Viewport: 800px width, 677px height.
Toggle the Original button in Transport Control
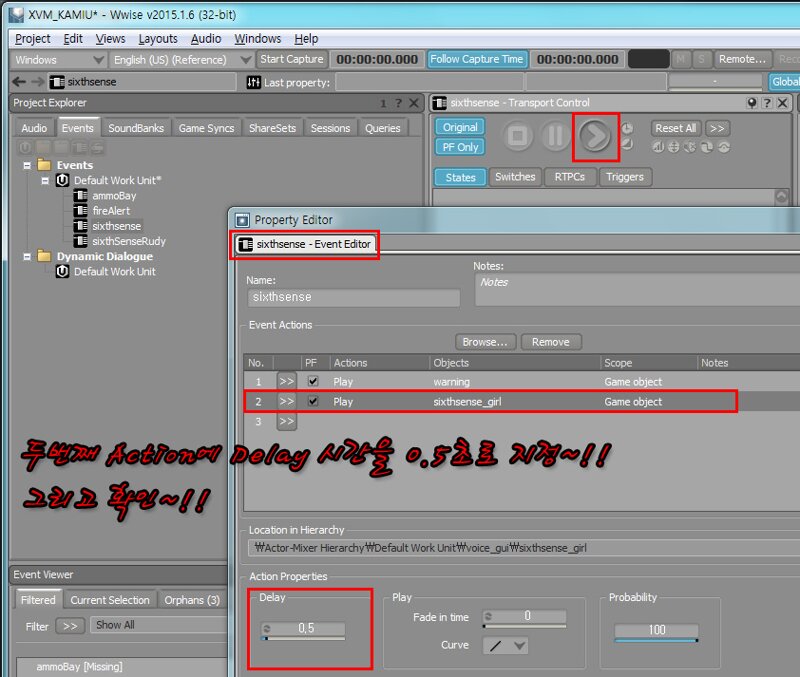(x=460, y=127)
